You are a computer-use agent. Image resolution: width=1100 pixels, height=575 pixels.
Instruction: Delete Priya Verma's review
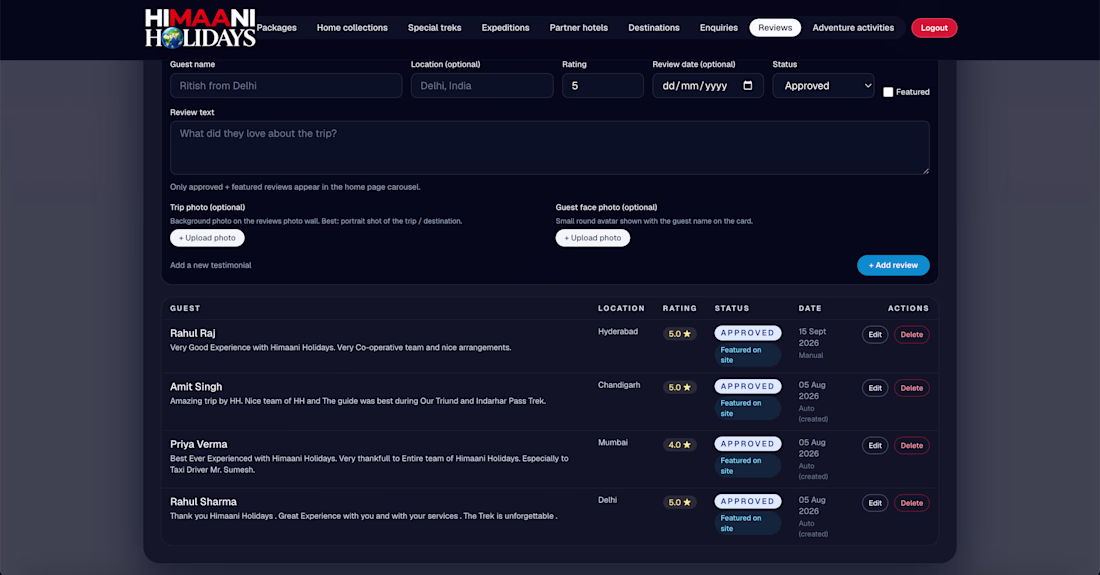point(911,445)
